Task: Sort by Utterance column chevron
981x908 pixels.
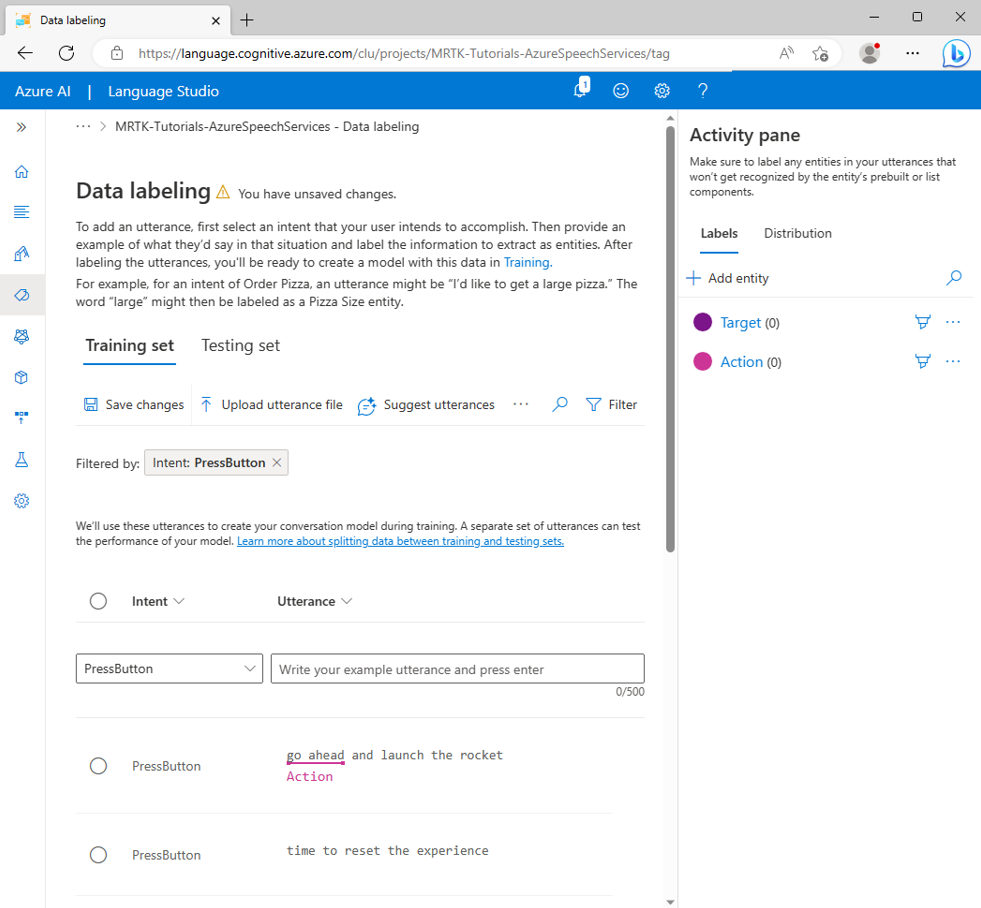Action: click(347, 601)
